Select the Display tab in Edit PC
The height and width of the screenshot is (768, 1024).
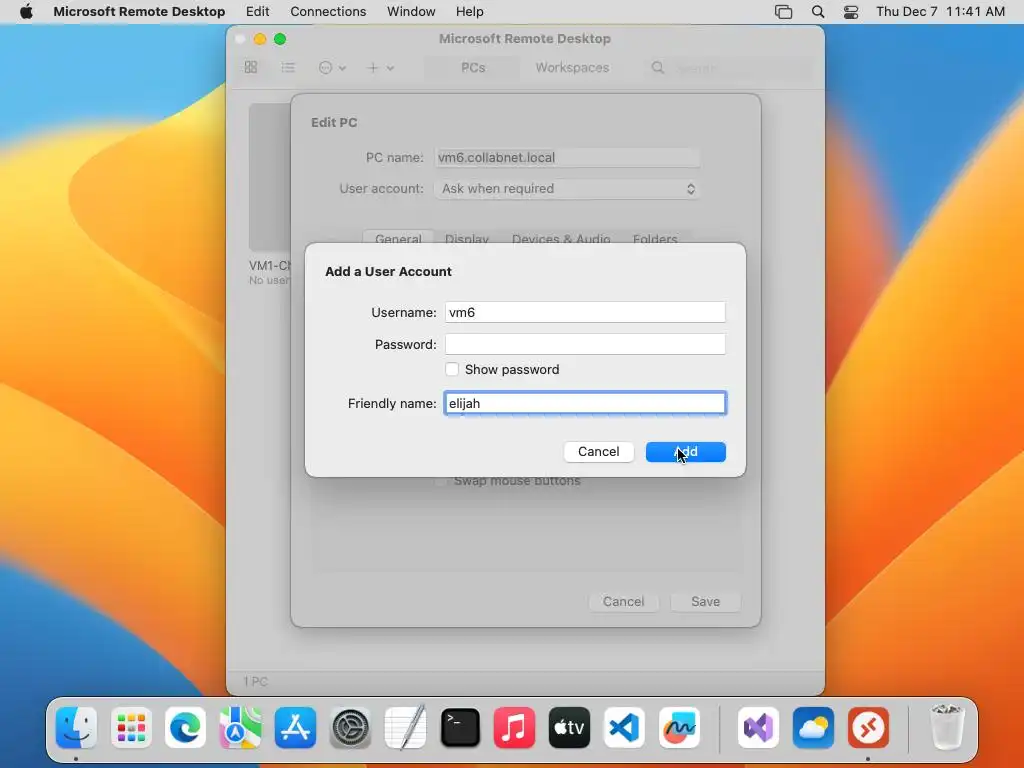pyautogui.click(x=467, y=238)
